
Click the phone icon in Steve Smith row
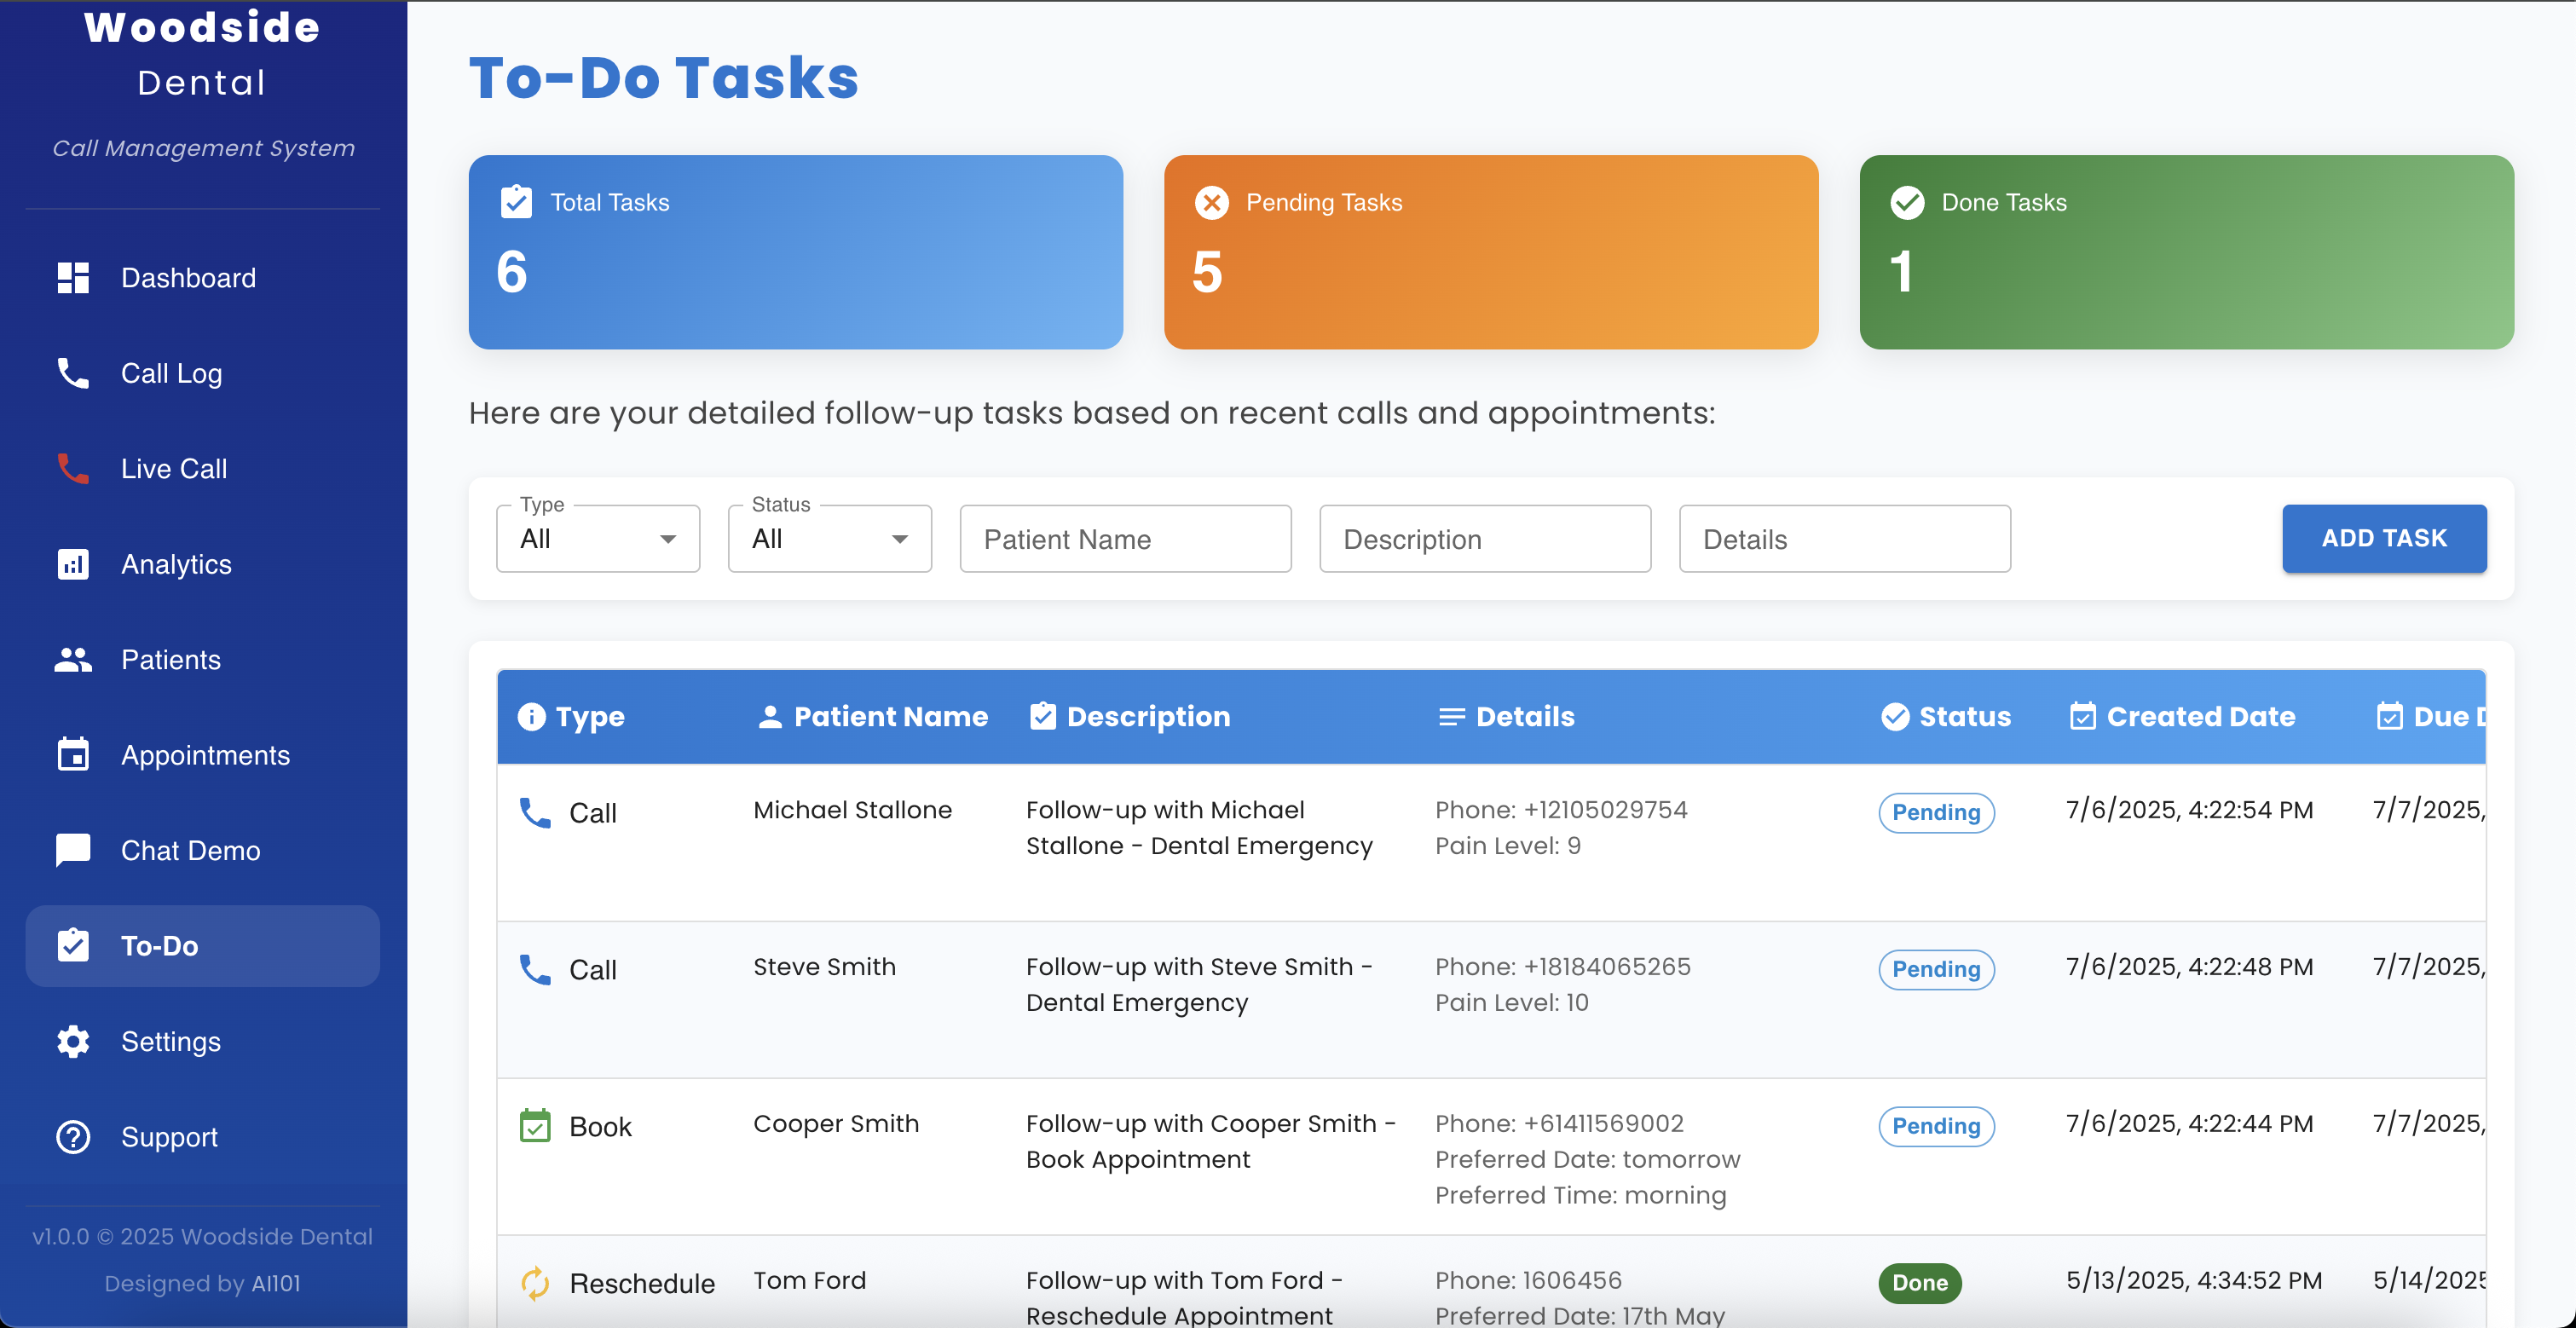tap(535, 969)
